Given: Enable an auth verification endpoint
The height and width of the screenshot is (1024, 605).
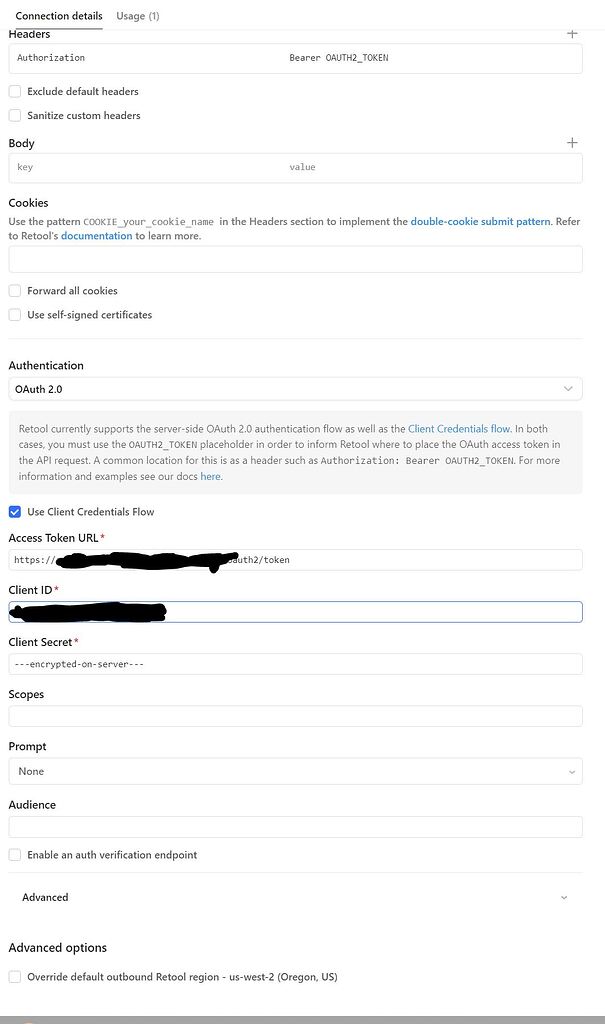Looking at the screenshot, I should point(14,854).
